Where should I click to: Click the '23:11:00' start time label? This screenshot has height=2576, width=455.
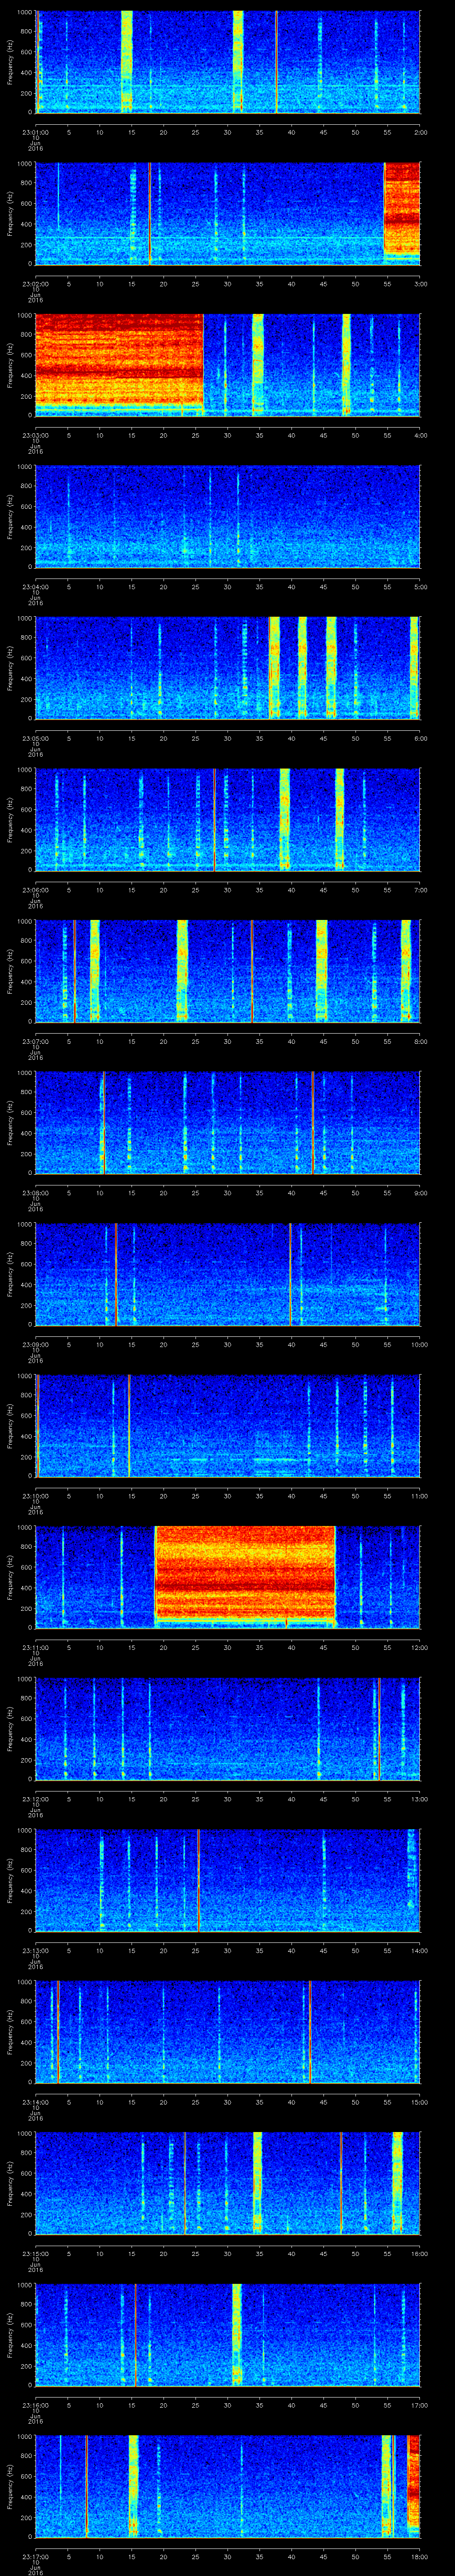pos(35,1647)
